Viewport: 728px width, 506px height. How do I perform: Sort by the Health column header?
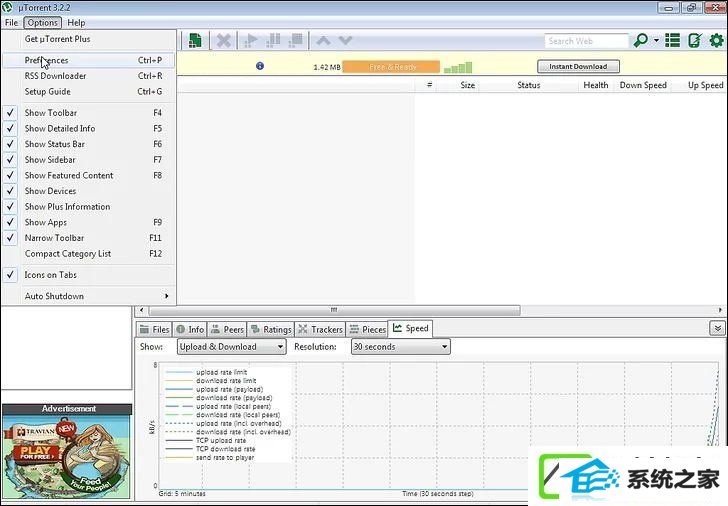(x=596, y=85)
